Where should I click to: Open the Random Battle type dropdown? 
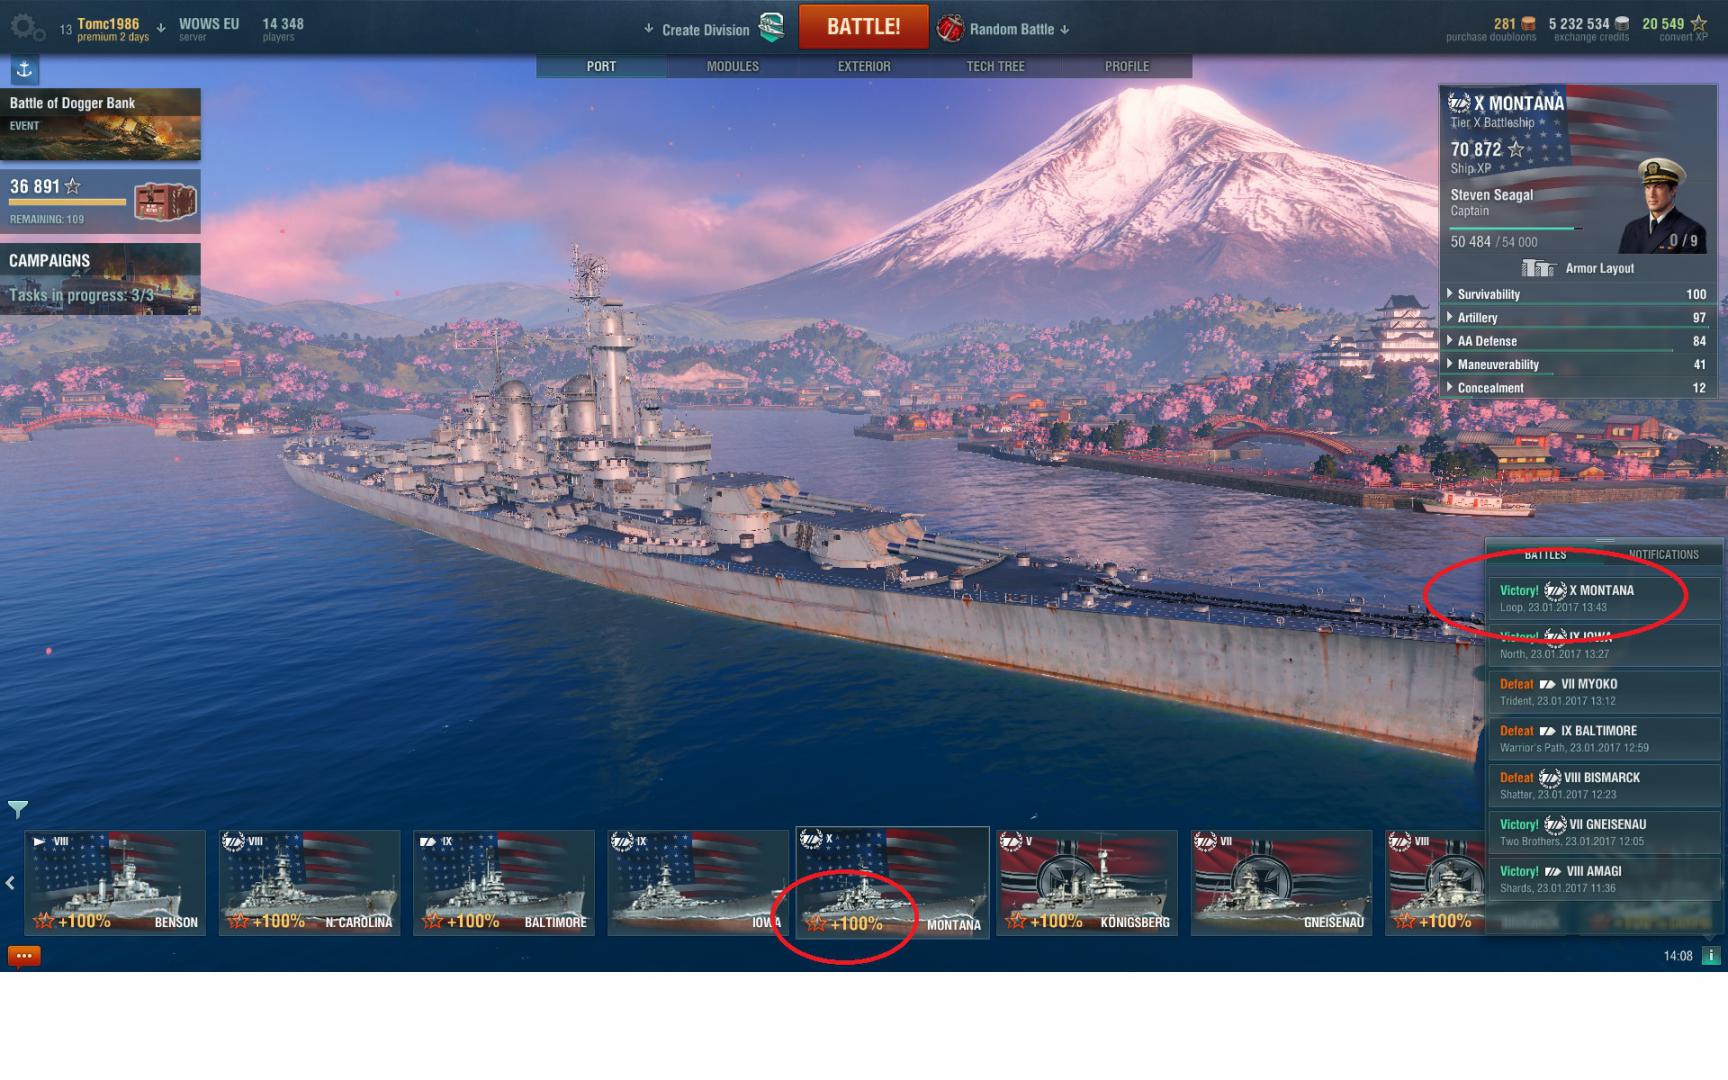point(1004,29)
